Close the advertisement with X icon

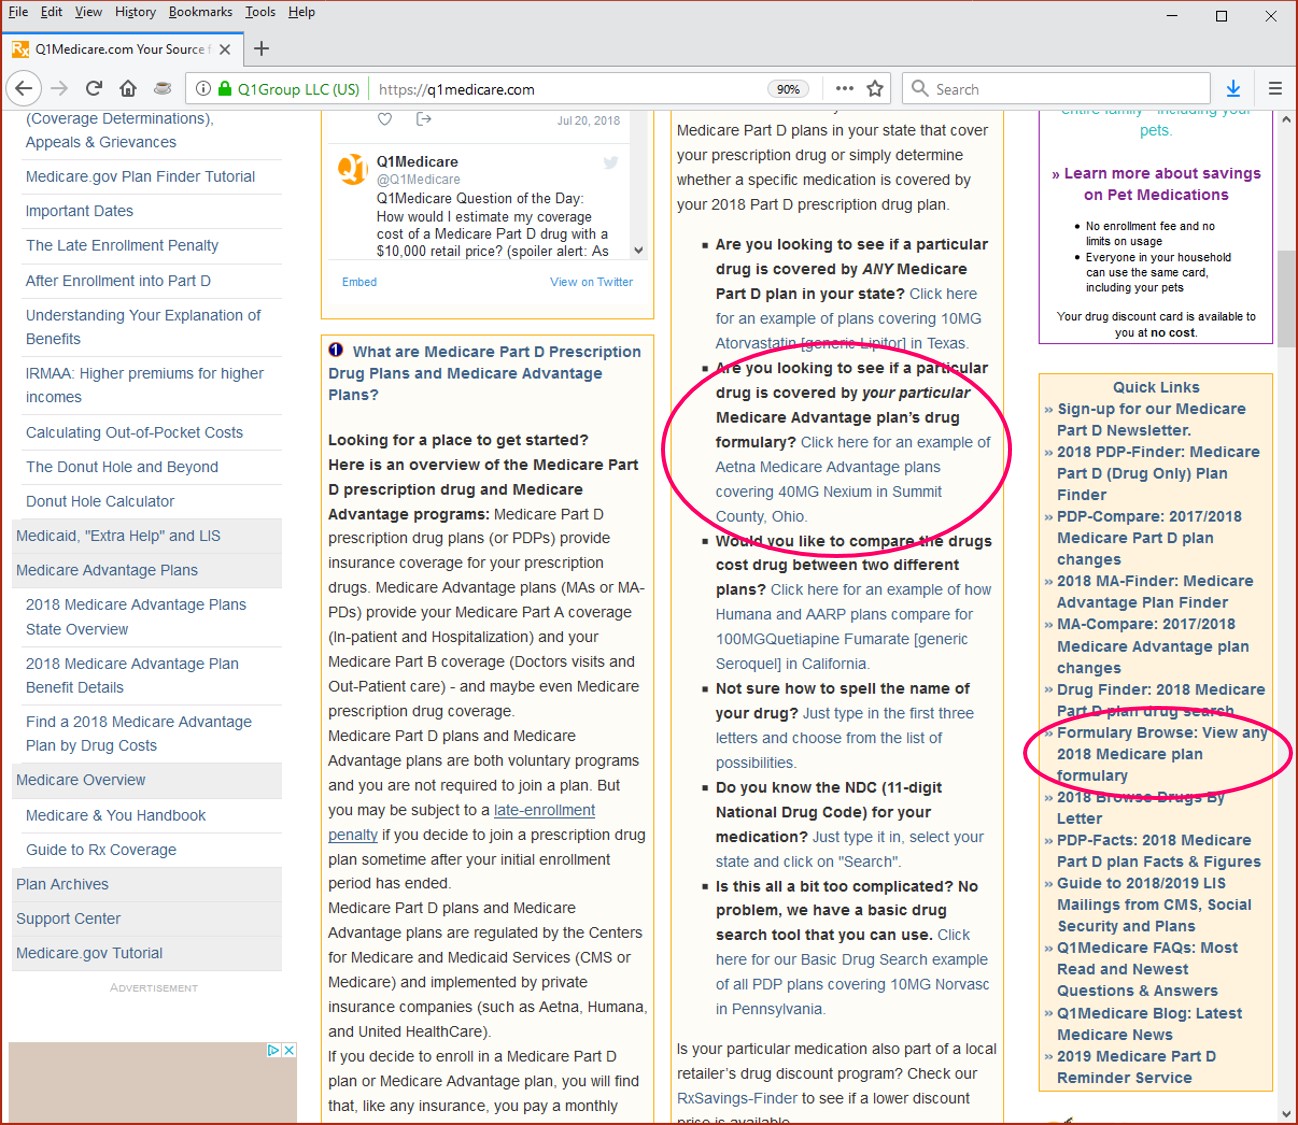[x=289, y=1050]
